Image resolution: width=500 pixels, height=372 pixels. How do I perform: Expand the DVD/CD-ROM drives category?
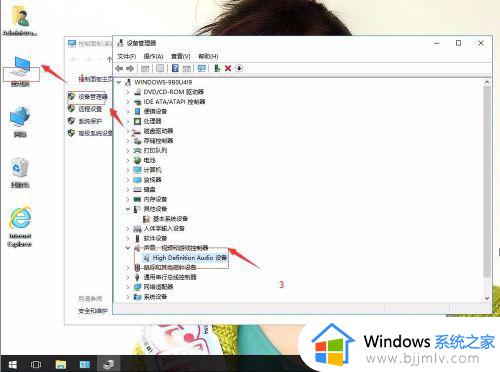(x=128, y=92)
